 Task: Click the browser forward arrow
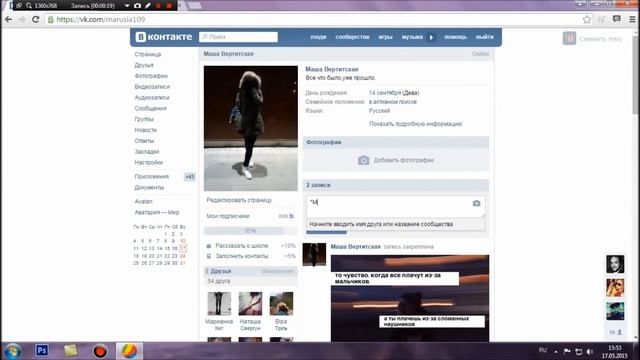(22, 20)
